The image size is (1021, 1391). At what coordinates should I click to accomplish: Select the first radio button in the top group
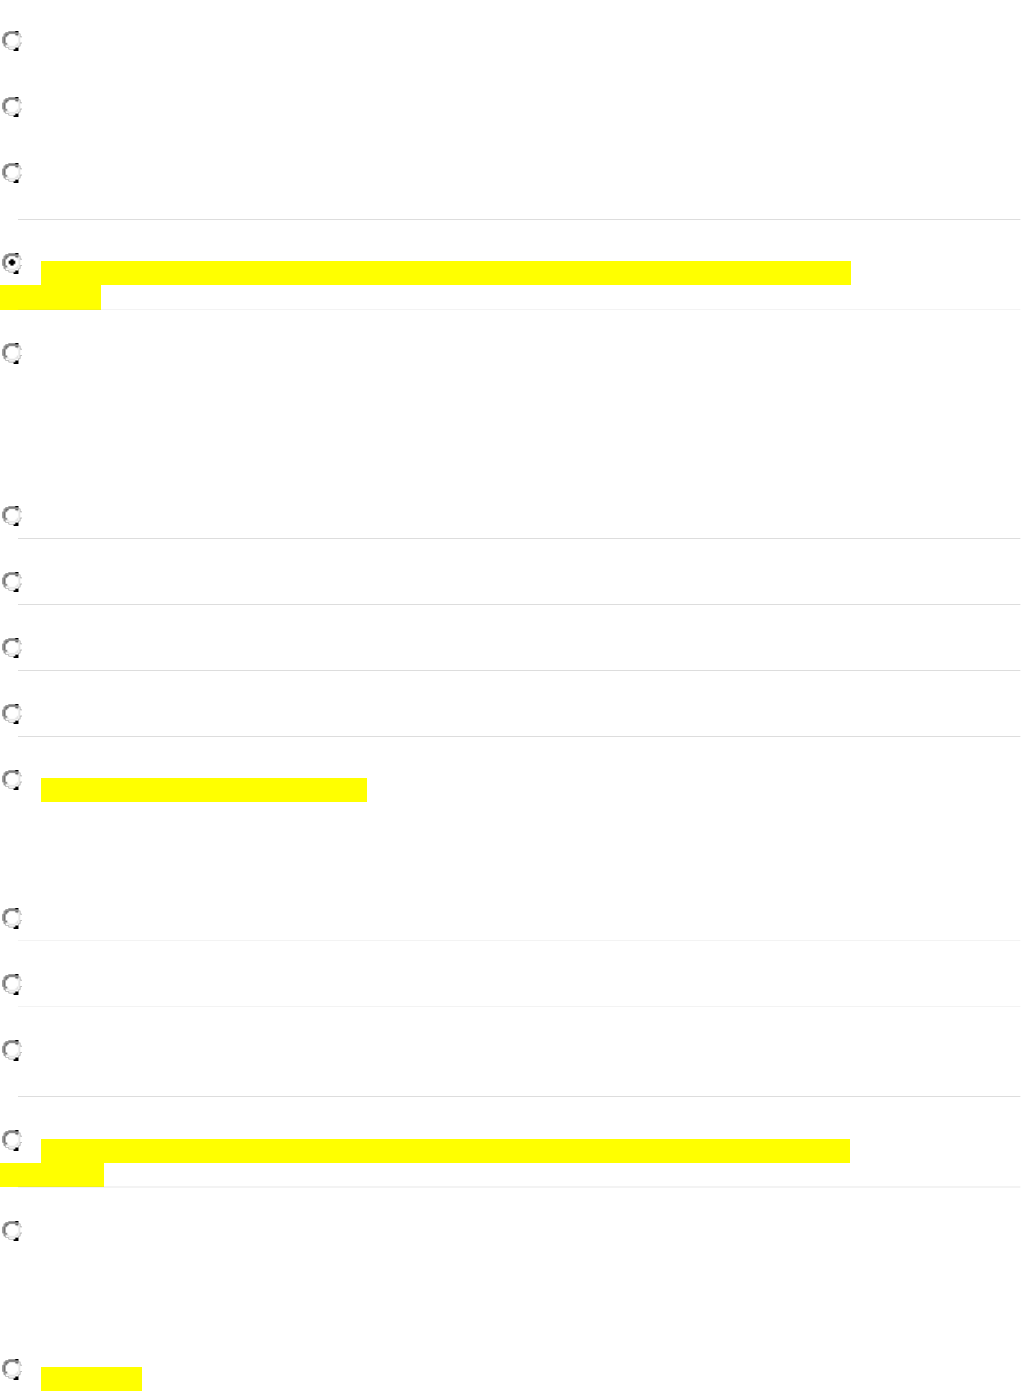tap(12, 42)
